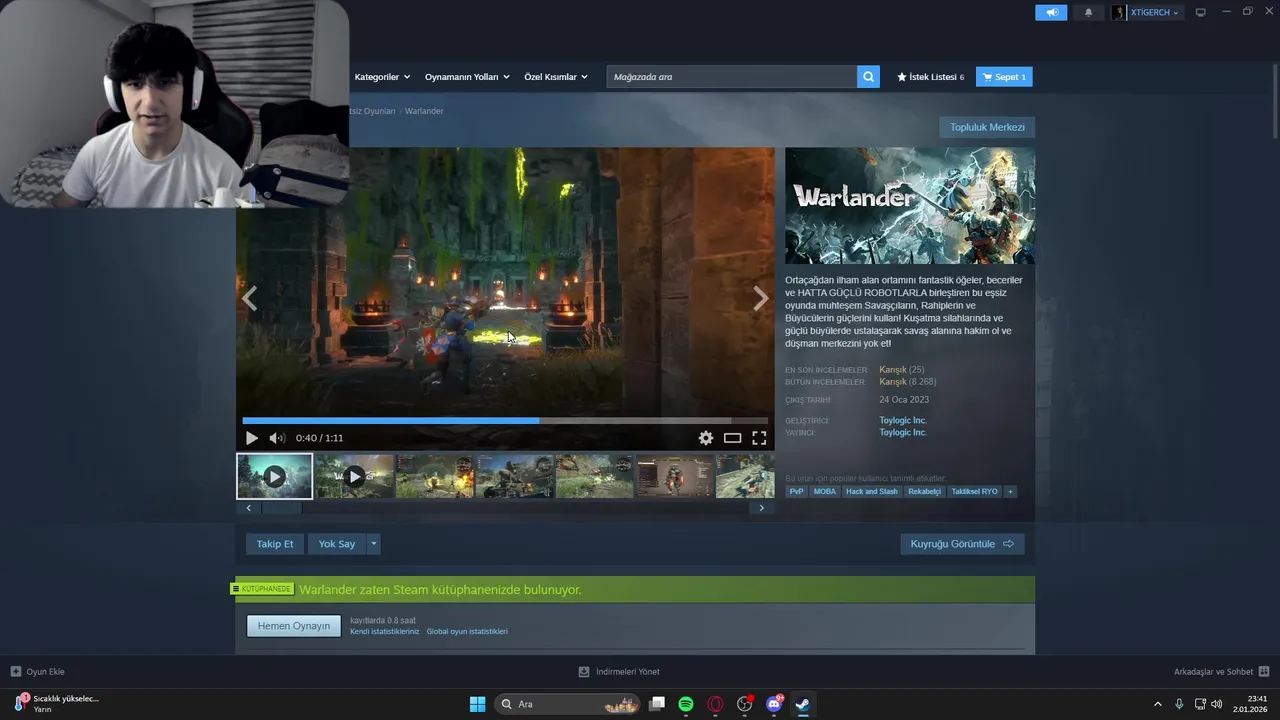Select the Hack and Slash tag
The width and height of the screenshot is (1280, 720).
click(872, 492)
